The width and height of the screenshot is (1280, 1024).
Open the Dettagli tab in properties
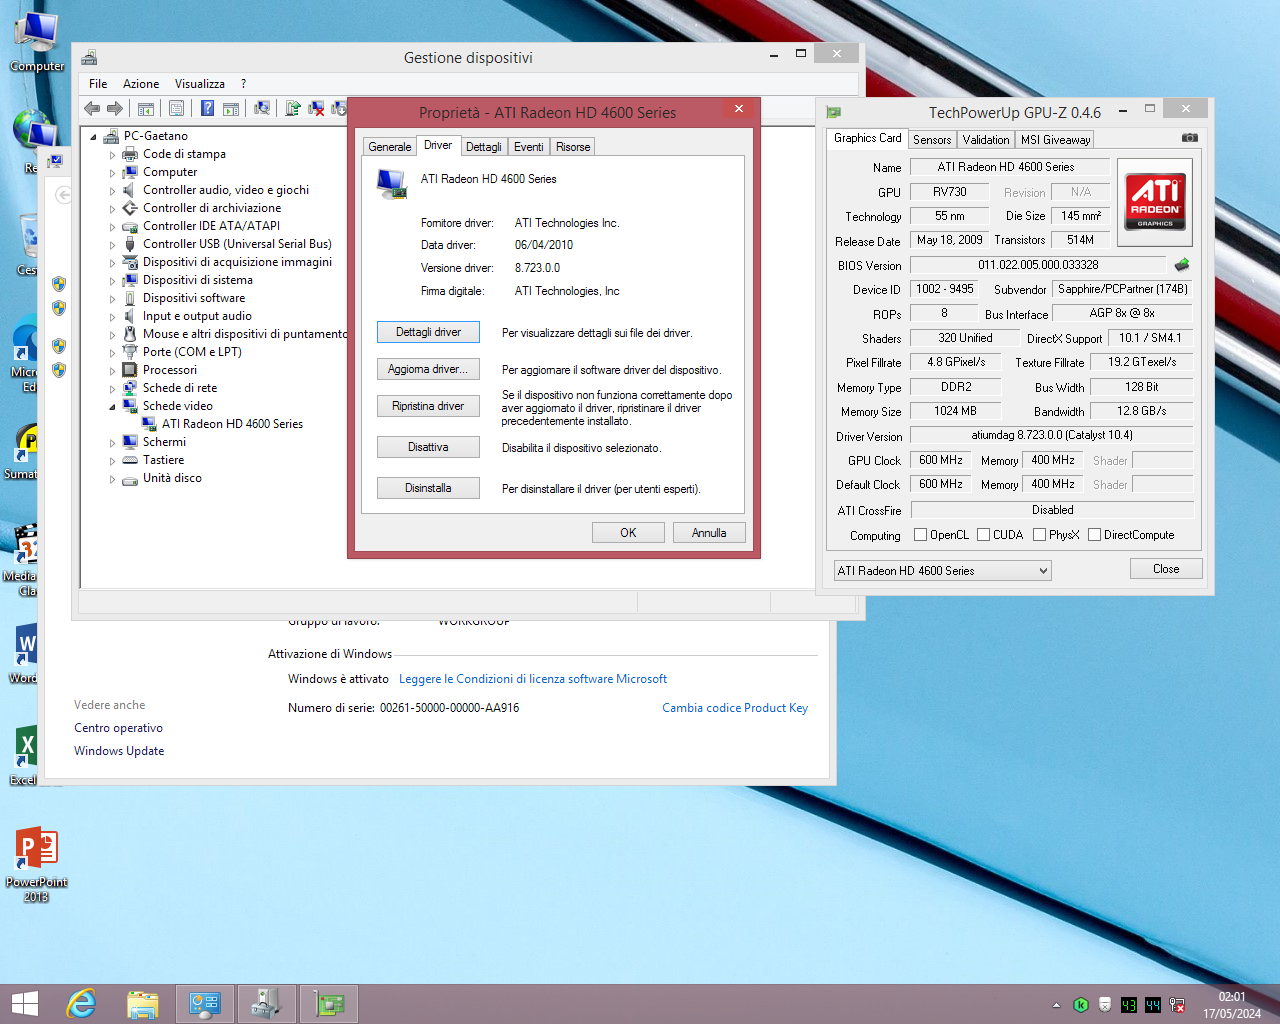[x=483, y=147]
